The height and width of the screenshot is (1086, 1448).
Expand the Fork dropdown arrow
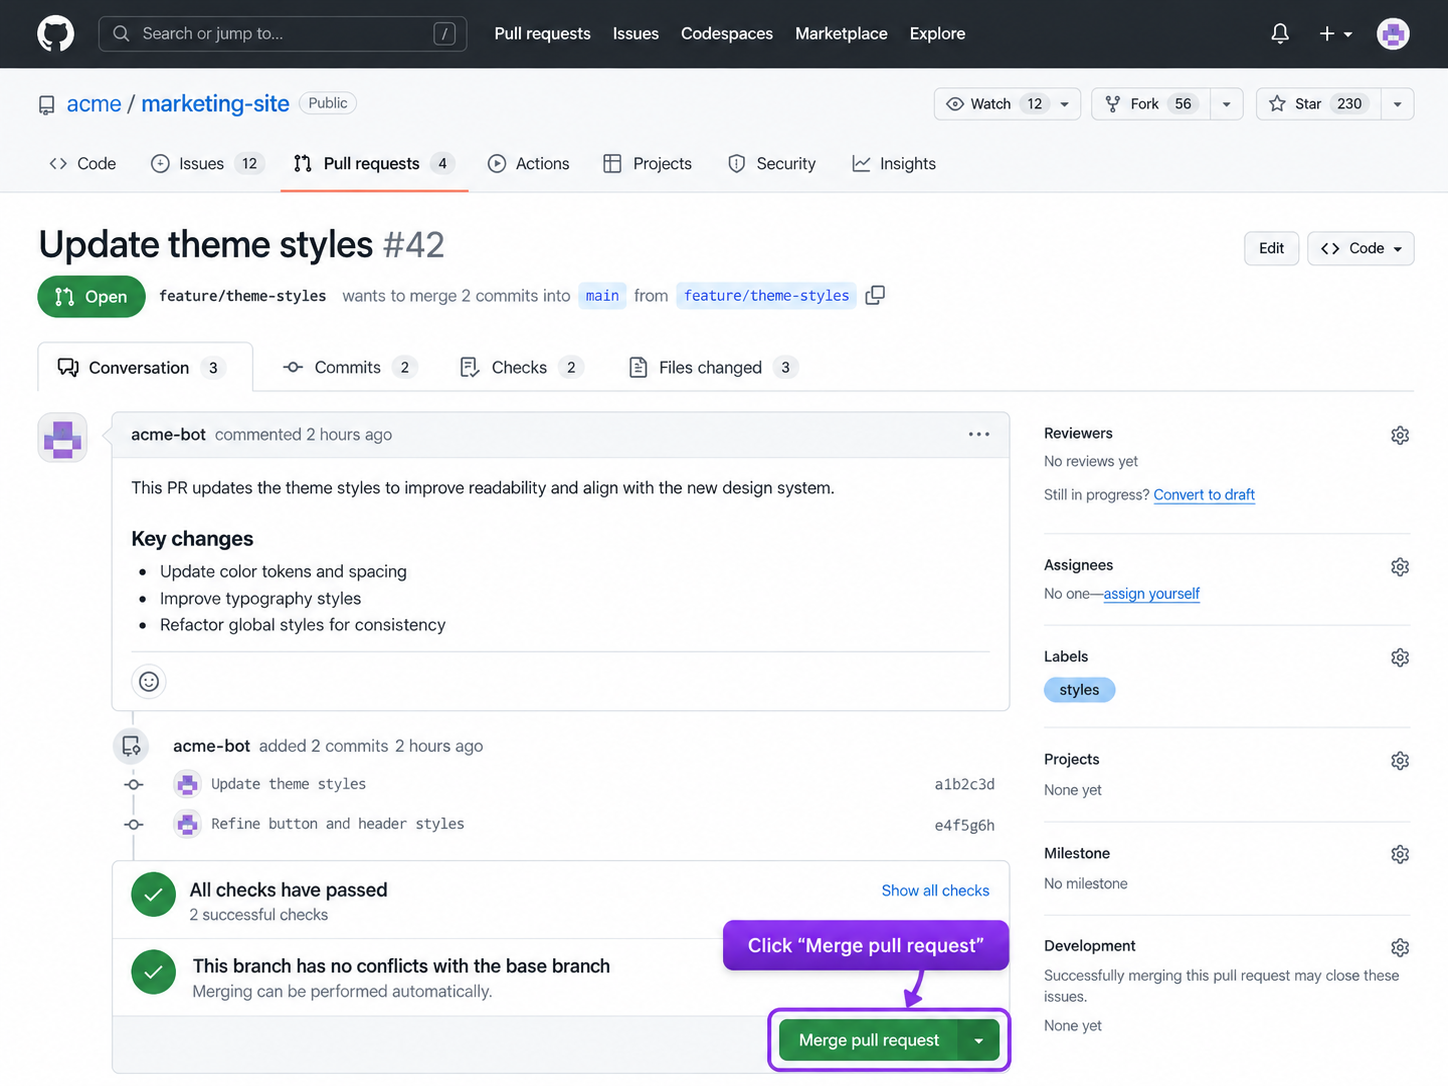pyautogui.click(x=1226, y=104)
